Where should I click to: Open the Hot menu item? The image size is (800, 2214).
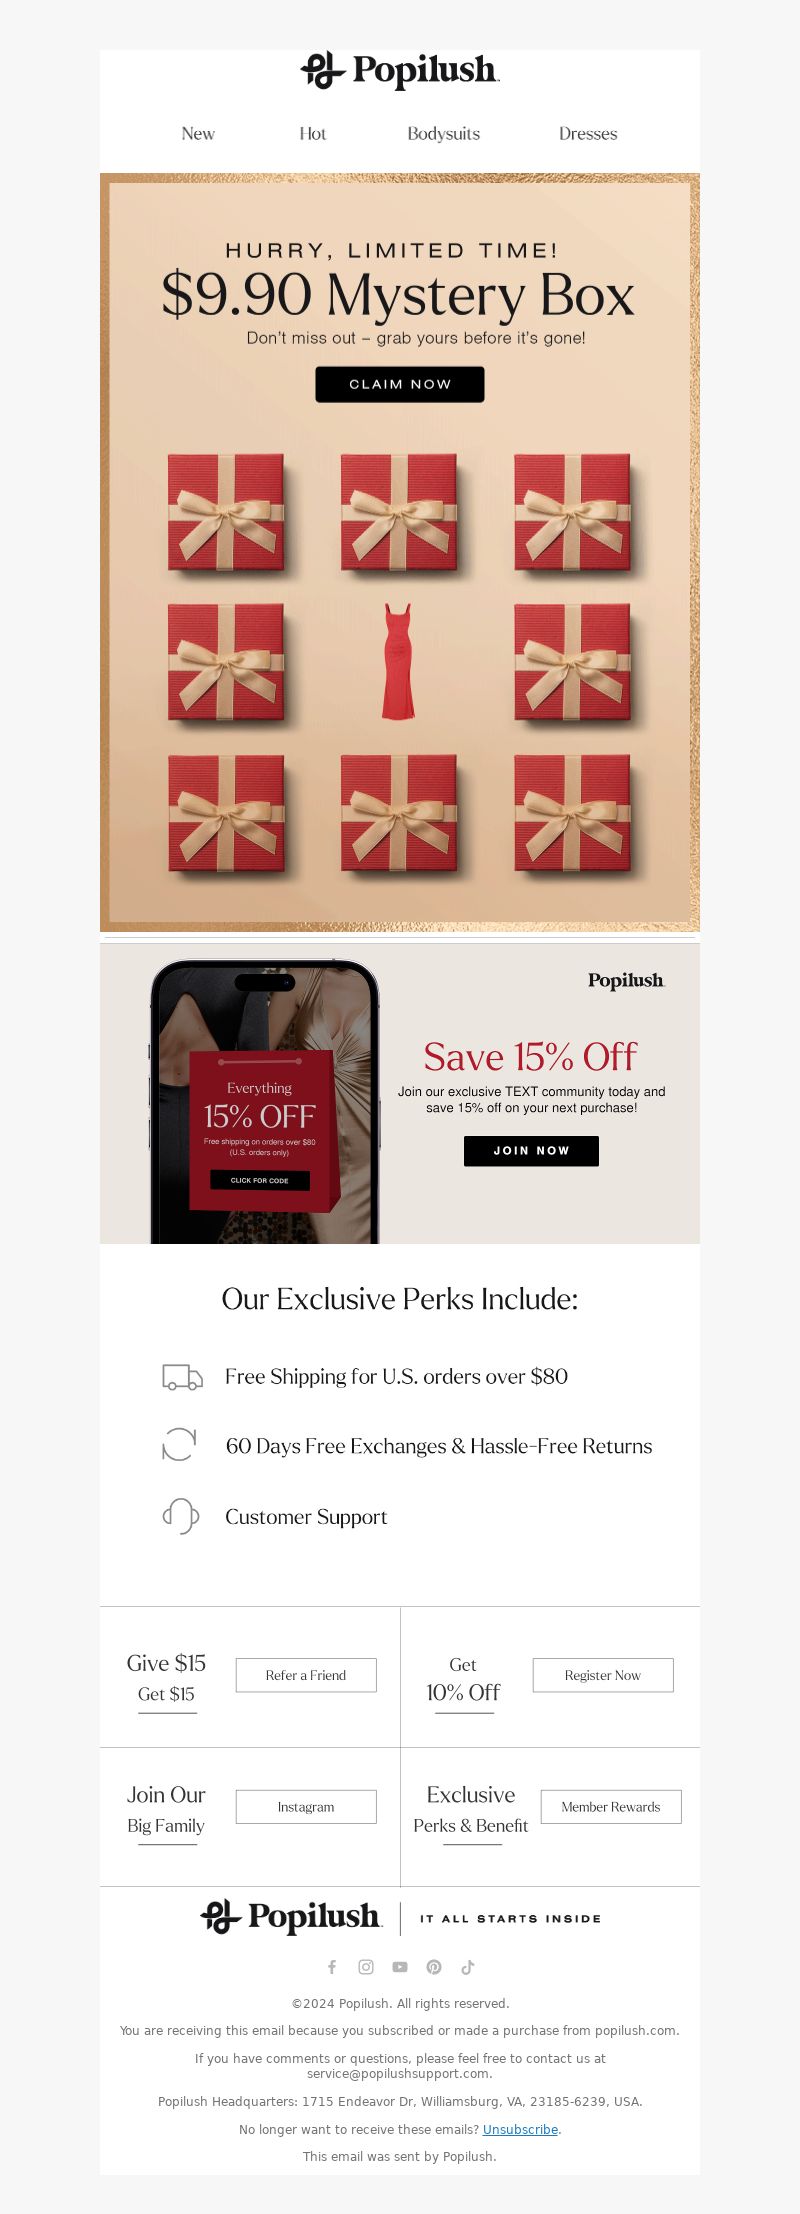coord(313,134)
